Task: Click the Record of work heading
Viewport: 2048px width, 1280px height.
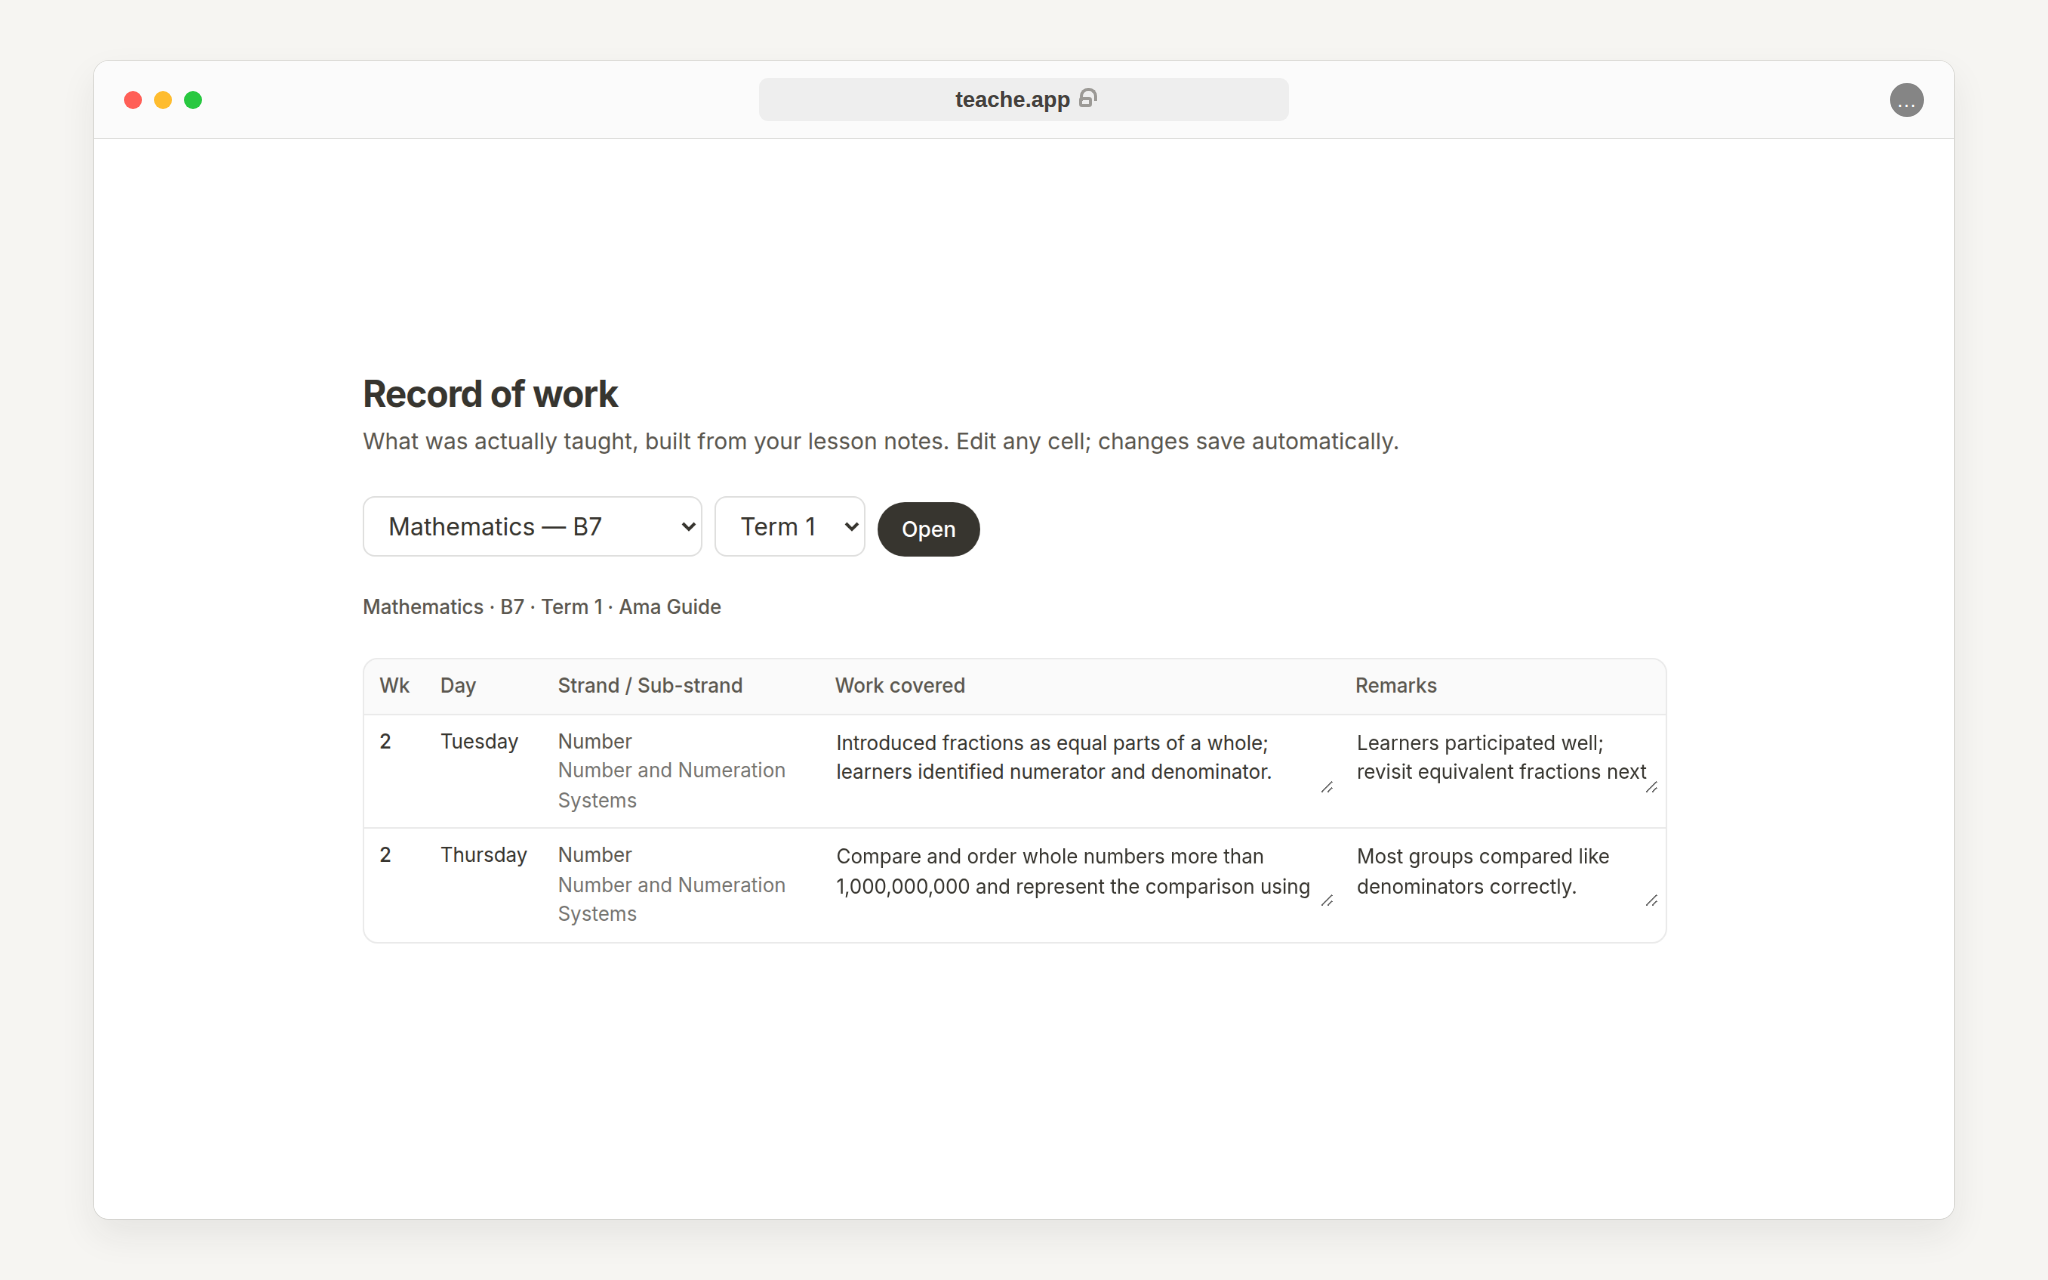Action: click(x=490, y=394)
